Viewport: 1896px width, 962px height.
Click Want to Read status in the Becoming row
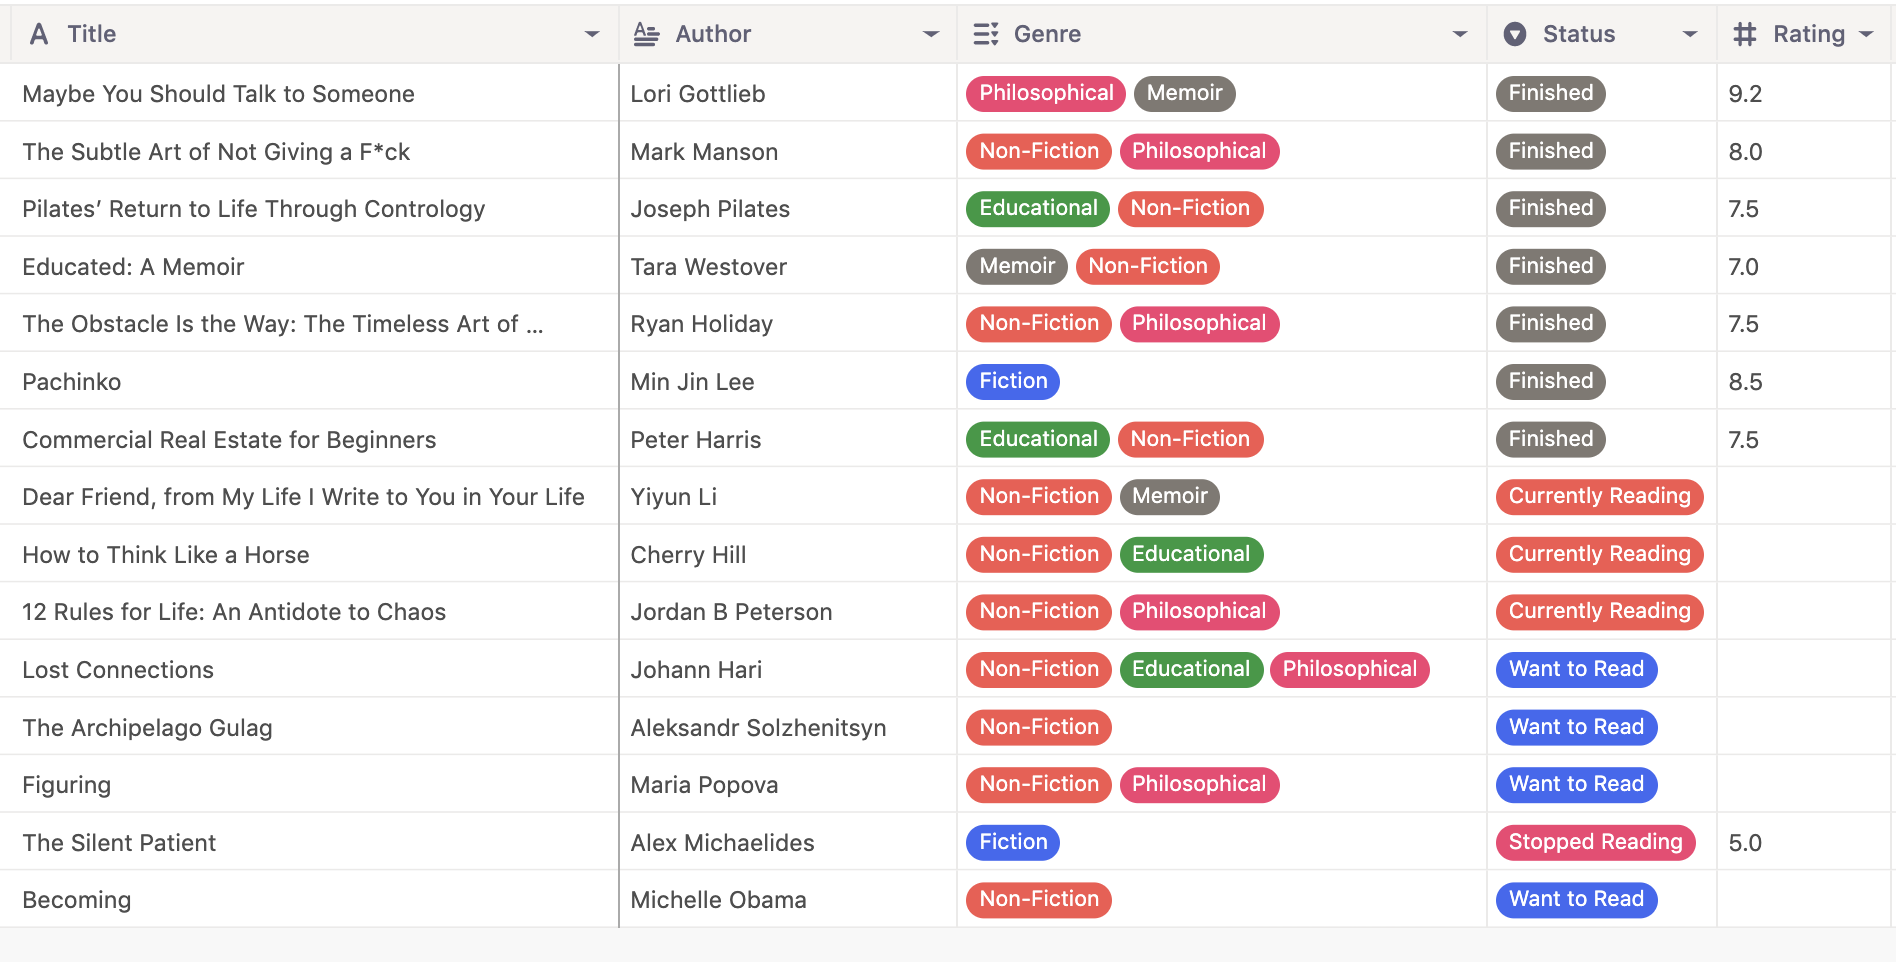[1577, 899]
